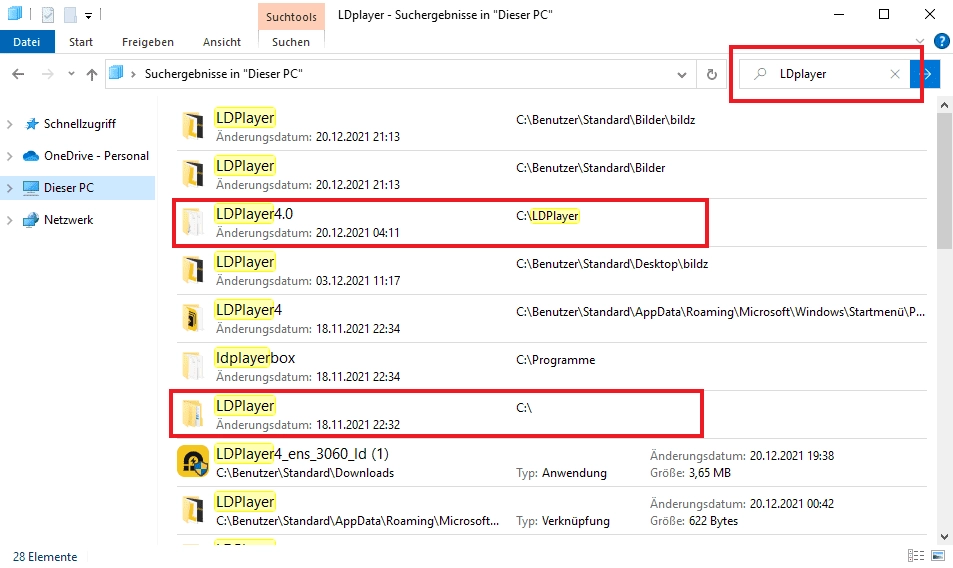This screenshot has height=568, width=953.
Task: Expand the Schnellzugriff tree node
Action: 10,124
